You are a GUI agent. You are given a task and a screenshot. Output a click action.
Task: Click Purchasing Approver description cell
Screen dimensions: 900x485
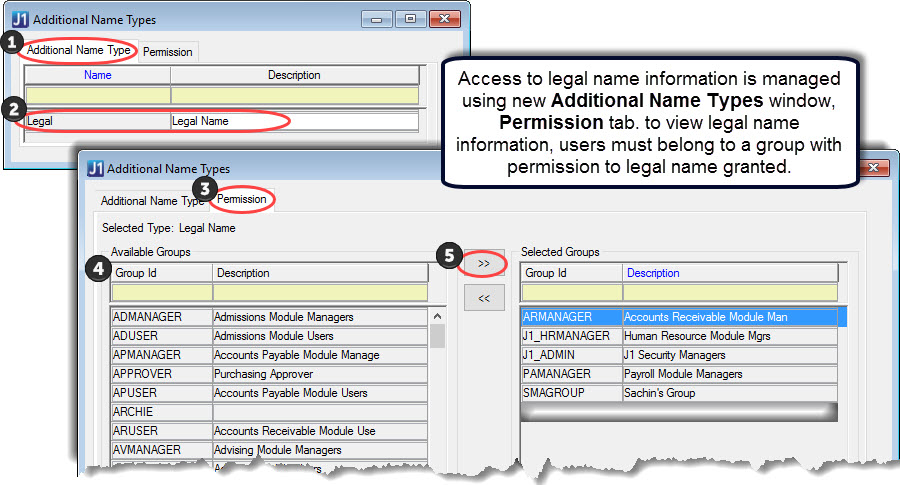320,374
